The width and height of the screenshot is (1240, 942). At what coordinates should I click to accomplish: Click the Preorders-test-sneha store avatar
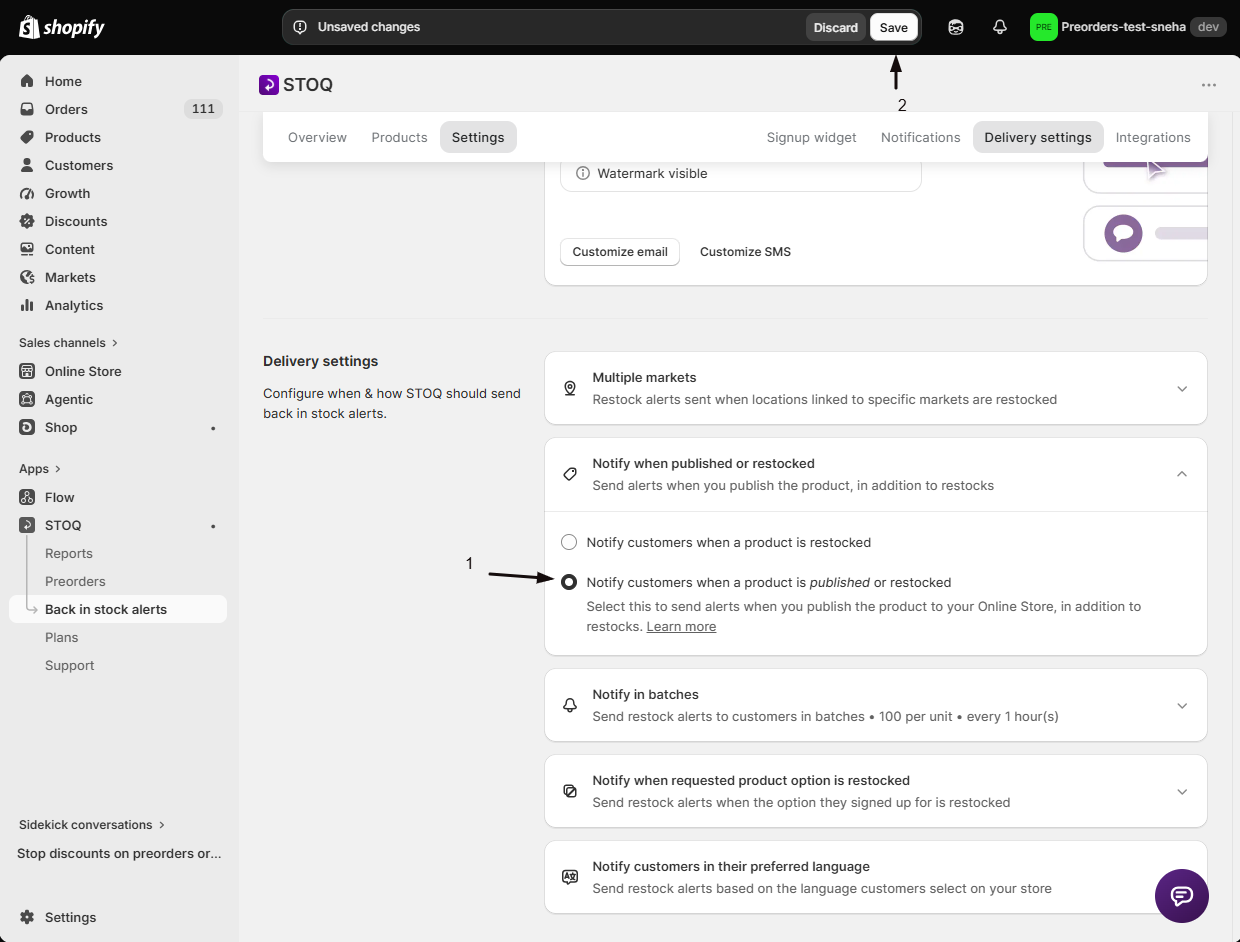coord(1043,27)
